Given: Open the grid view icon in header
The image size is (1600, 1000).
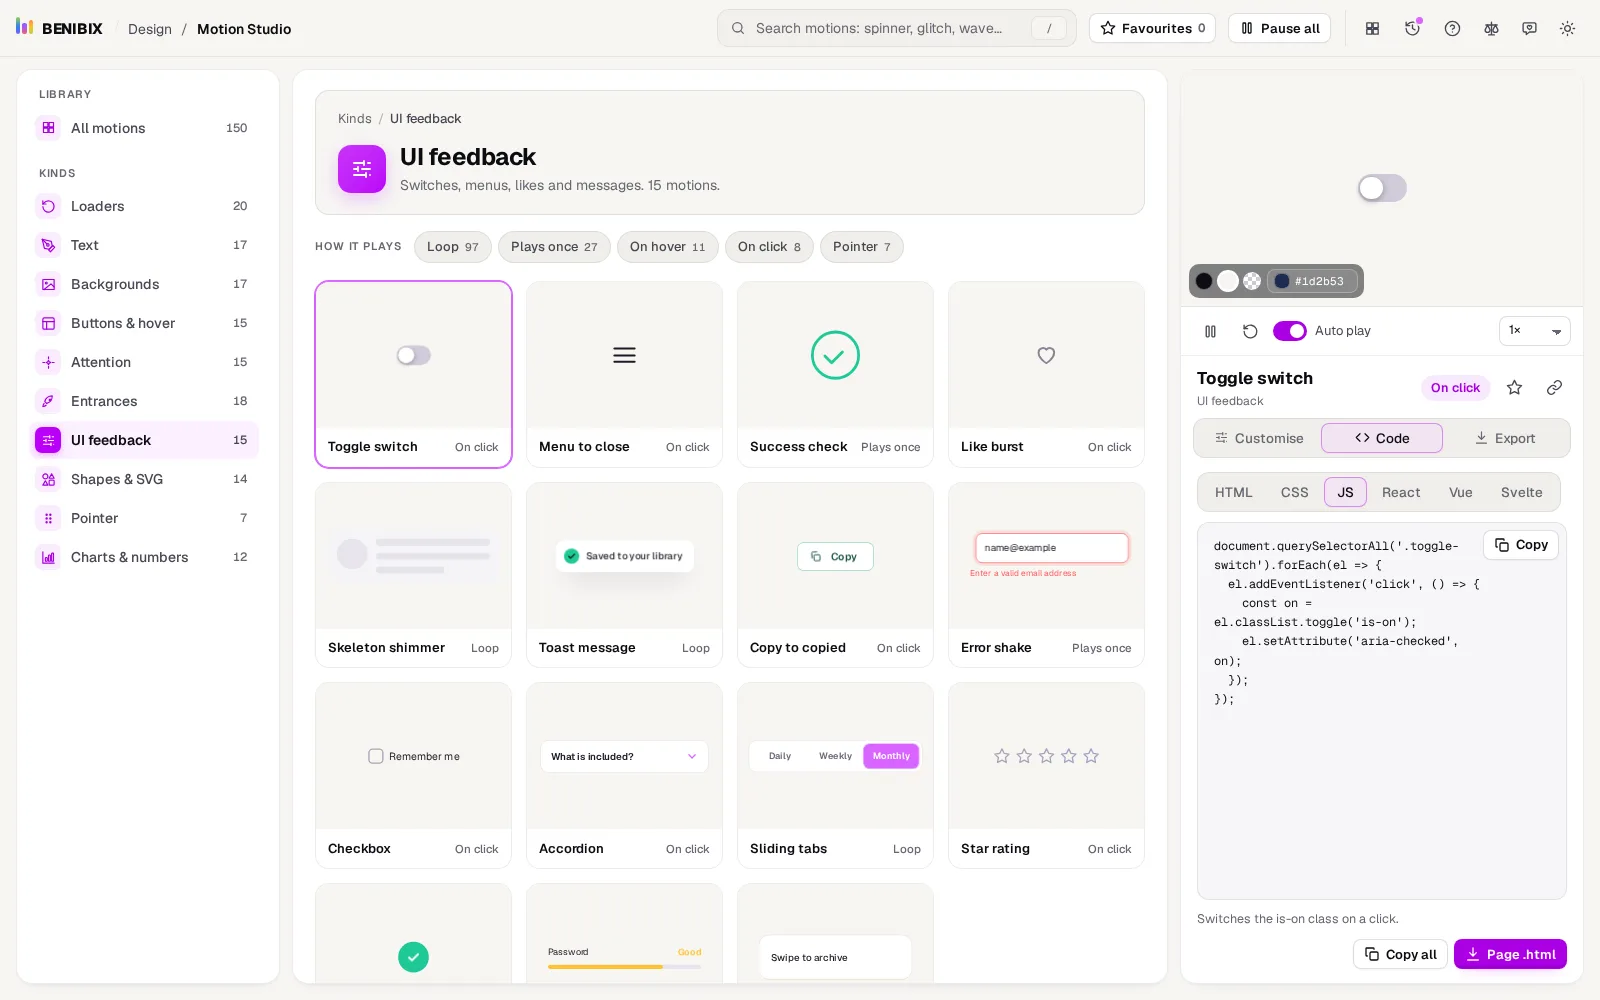Looking at the screenshot, I should click(x=1373, y=29).
